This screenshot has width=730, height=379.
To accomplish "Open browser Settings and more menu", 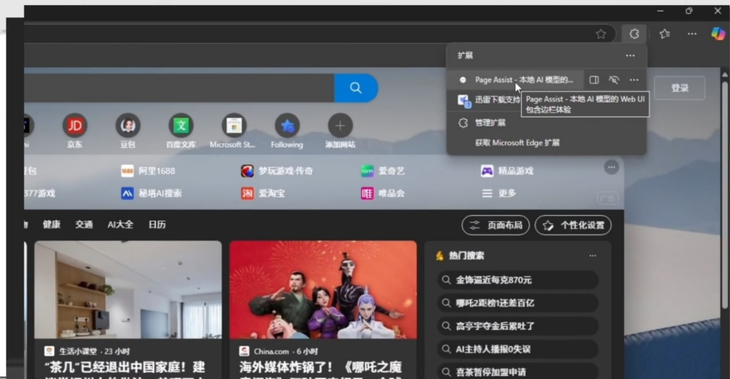I will (692, 34).
